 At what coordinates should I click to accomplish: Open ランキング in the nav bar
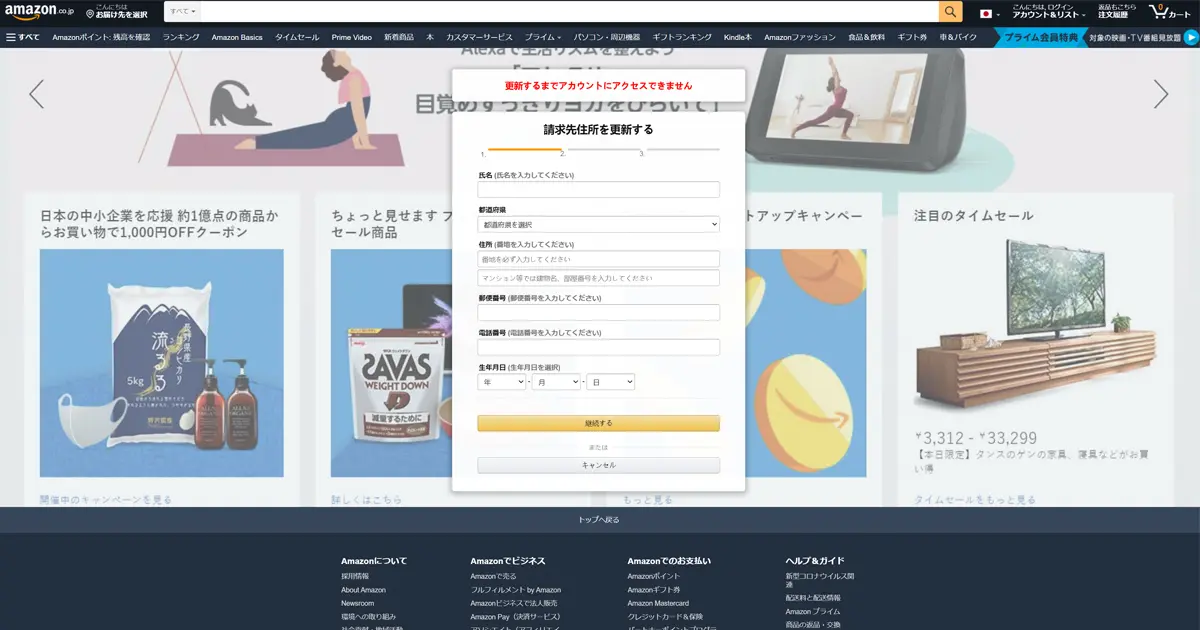(181, 37)
